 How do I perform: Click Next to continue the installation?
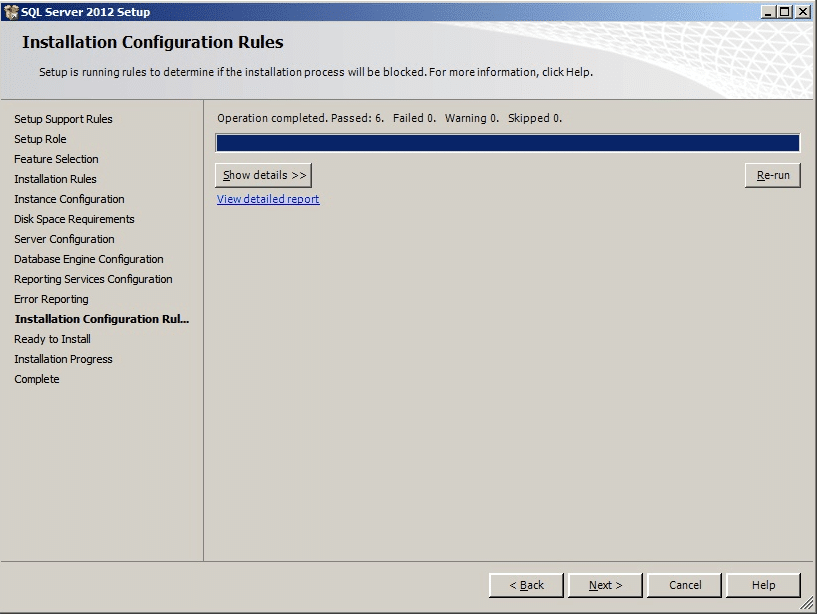click(x=604, y=585)
